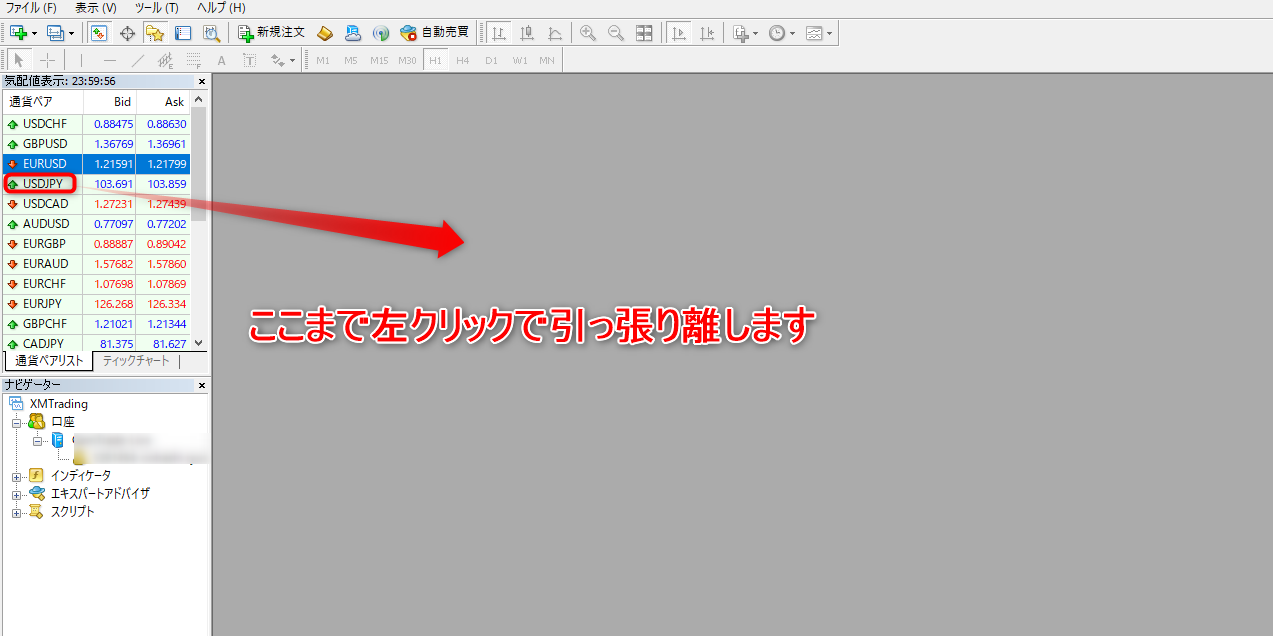Zoom out the chart with minus magnifier
The image size is (1273, 636).
616,33
